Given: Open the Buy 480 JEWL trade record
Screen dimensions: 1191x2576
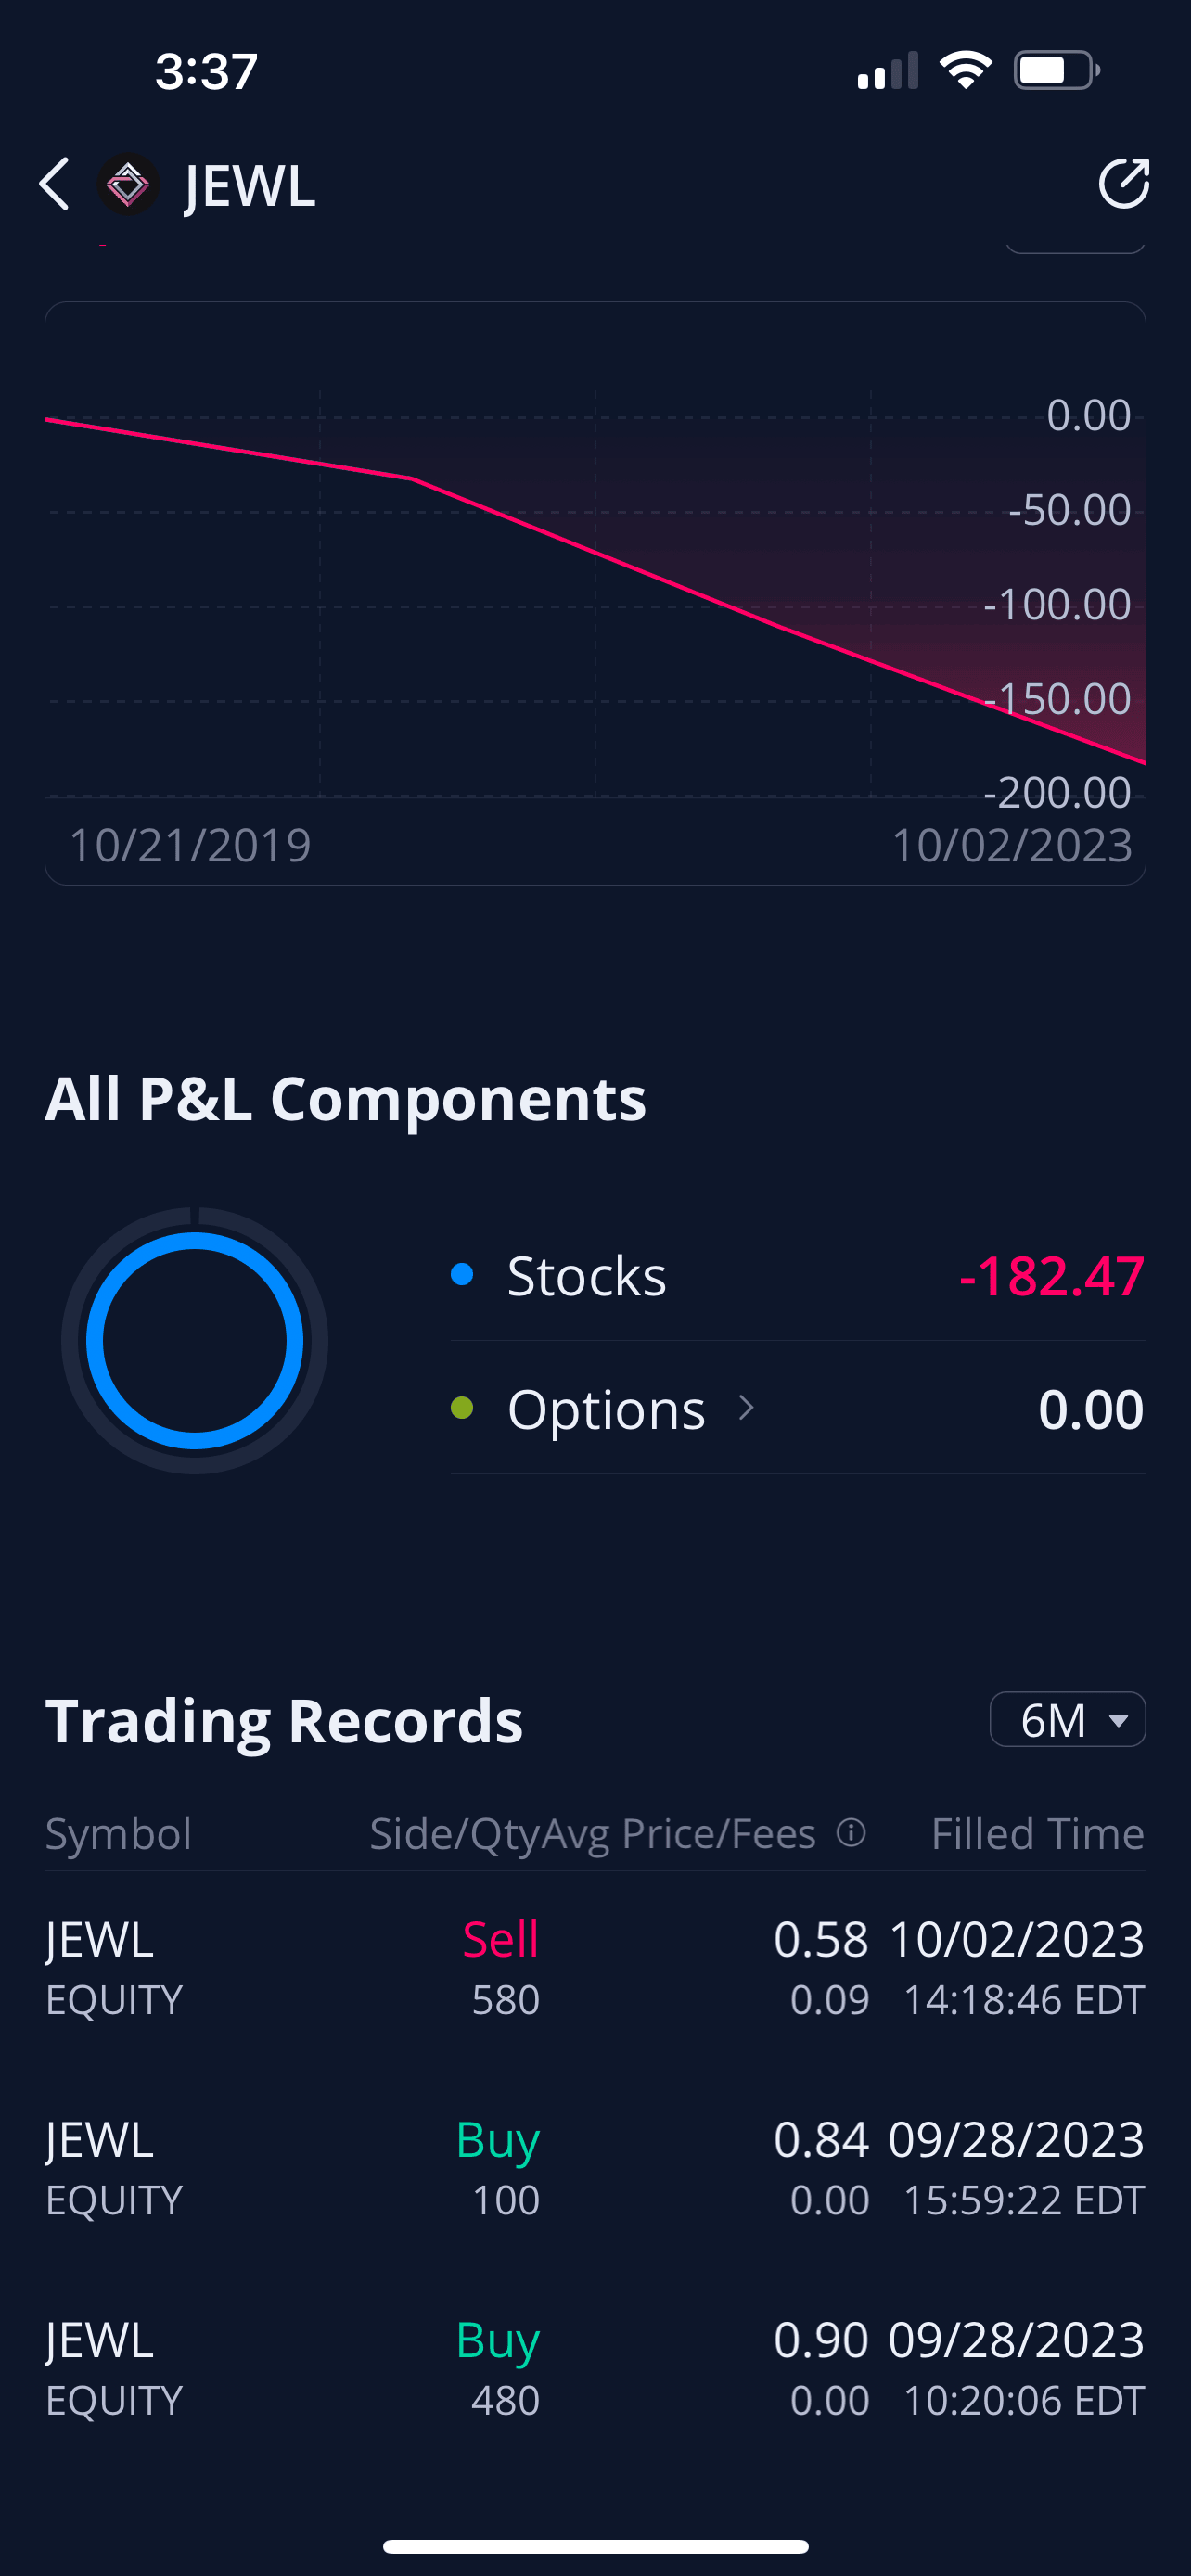Looking at the screenshot, I should (595, 2368).
